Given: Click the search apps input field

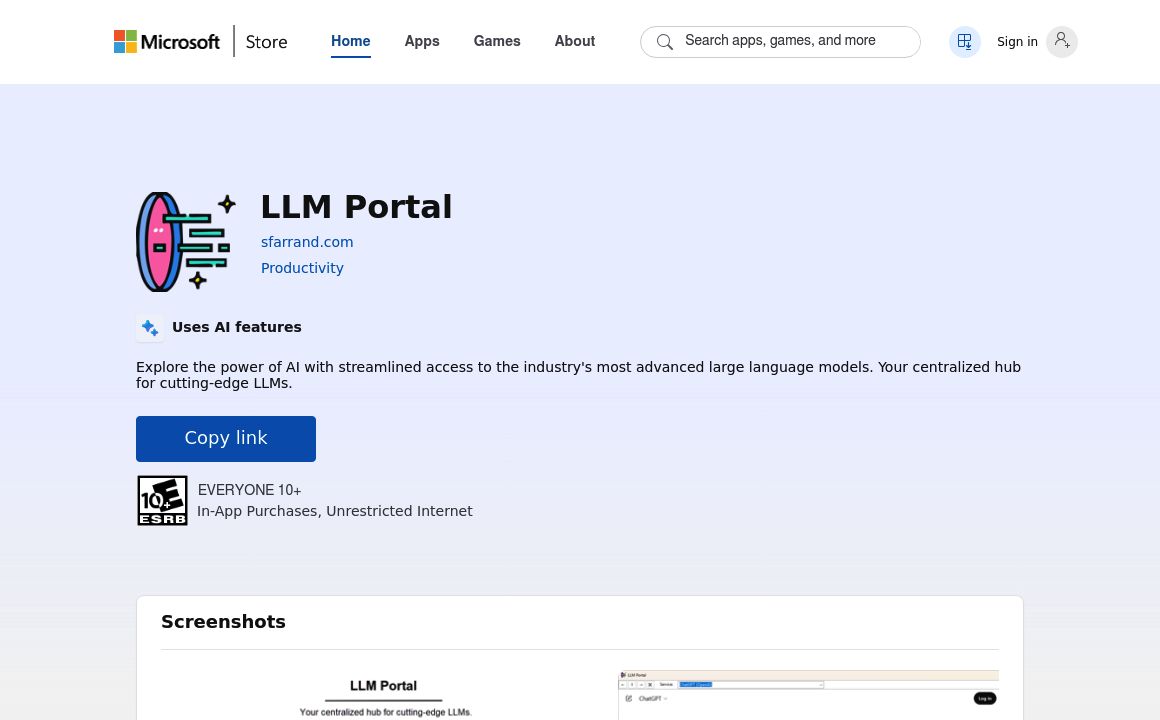Looking at the screenshot, I should click(790, 41).
